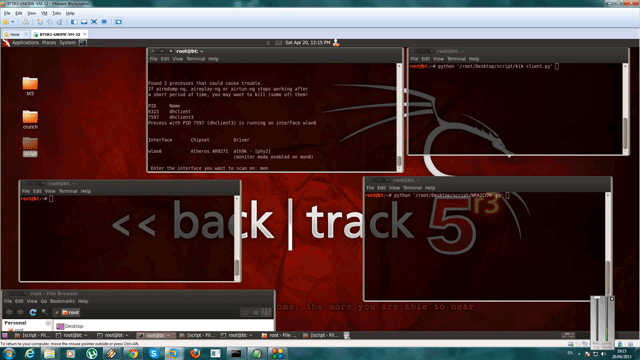
Task: Click the root location button in File Browser
Action: [70, 312]
